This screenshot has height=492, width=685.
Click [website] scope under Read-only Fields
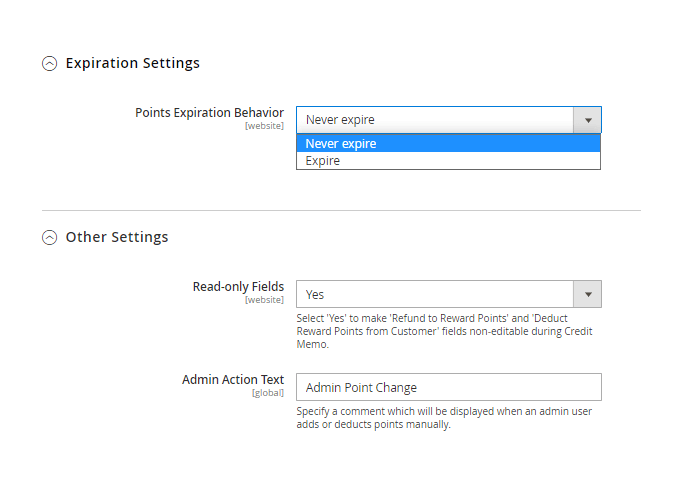pos(264,300)
